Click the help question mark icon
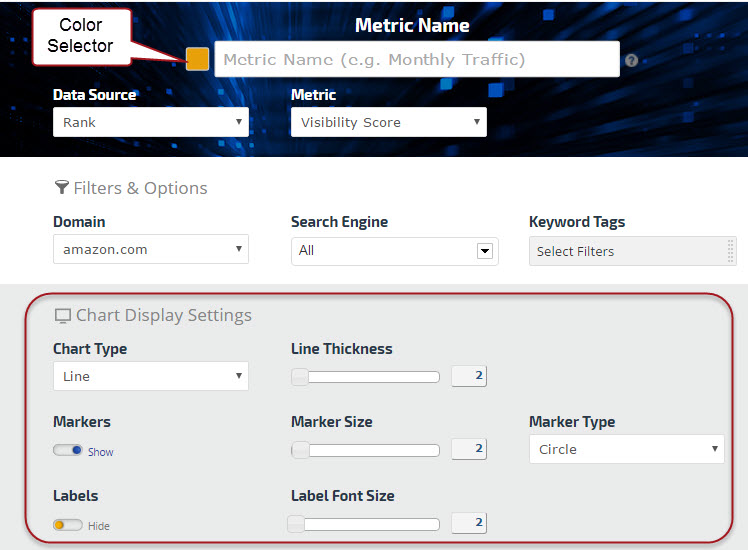This screenshot has width=748, height=550. [631, 60]
